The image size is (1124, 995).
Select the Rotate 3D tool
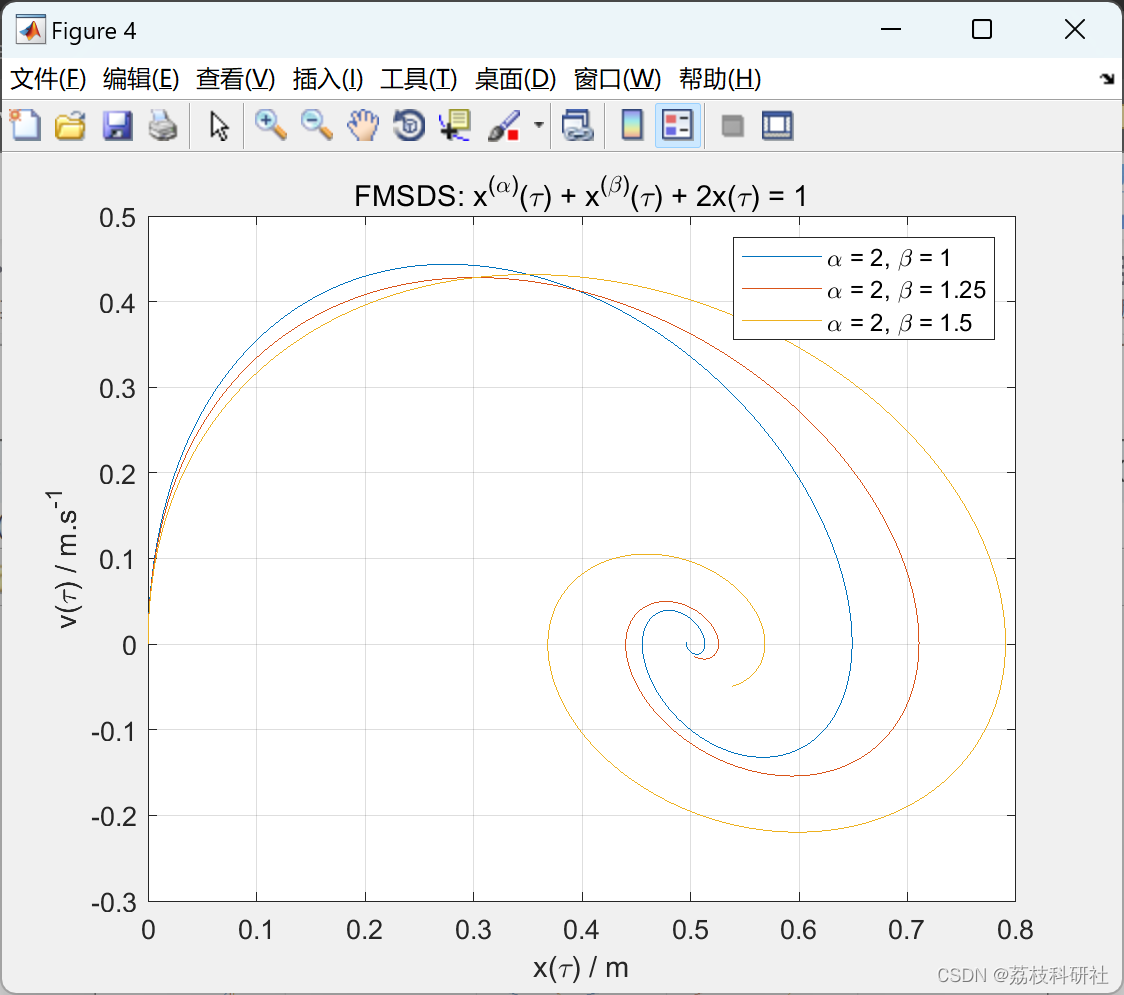click(x=409, y=125)
